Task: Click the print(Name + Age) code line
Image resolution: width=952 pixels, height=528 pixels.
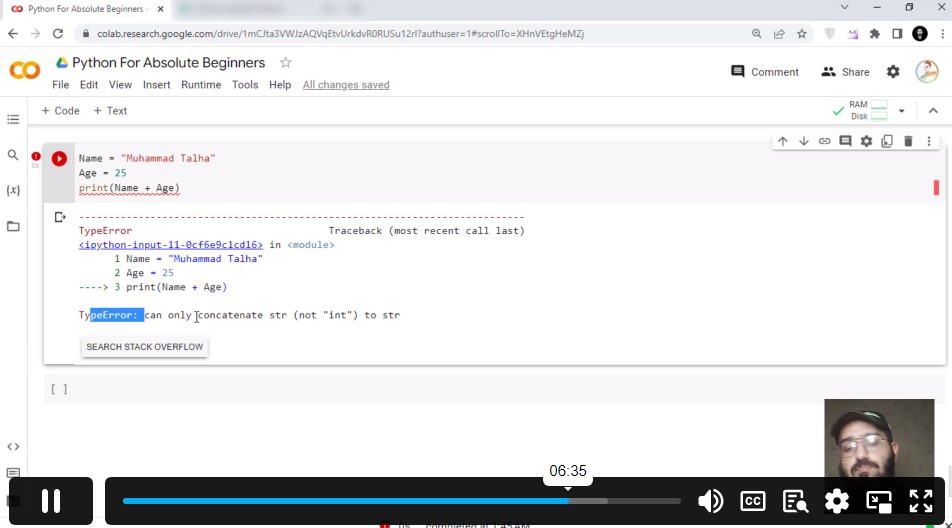Action: [x=129, y=188]
